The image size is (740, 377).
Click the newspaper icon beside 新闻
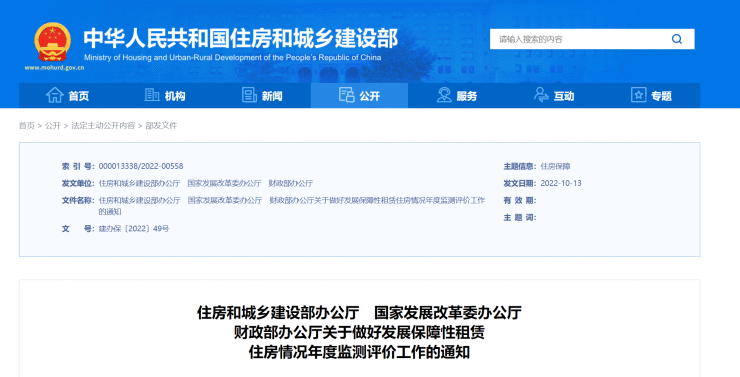click(249, 95)
